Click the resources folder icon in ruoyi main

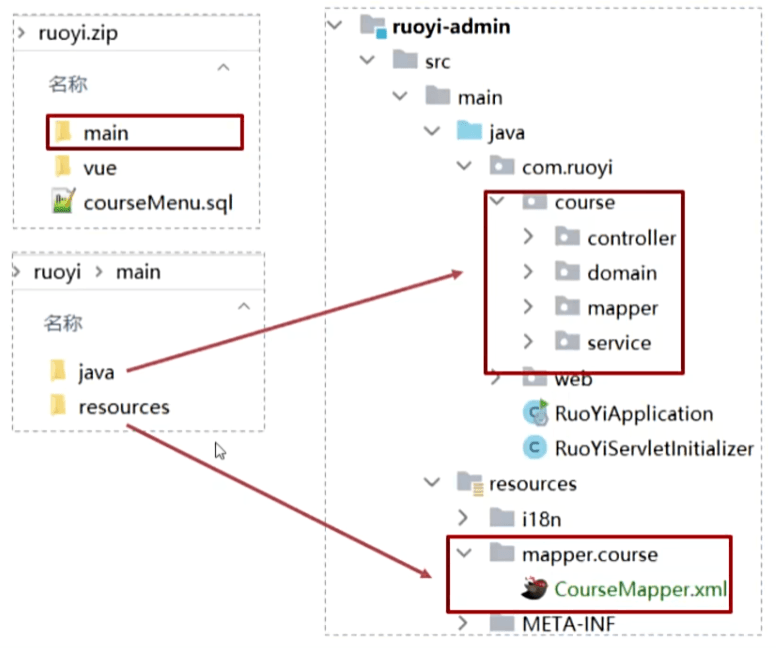click(58, 405)
